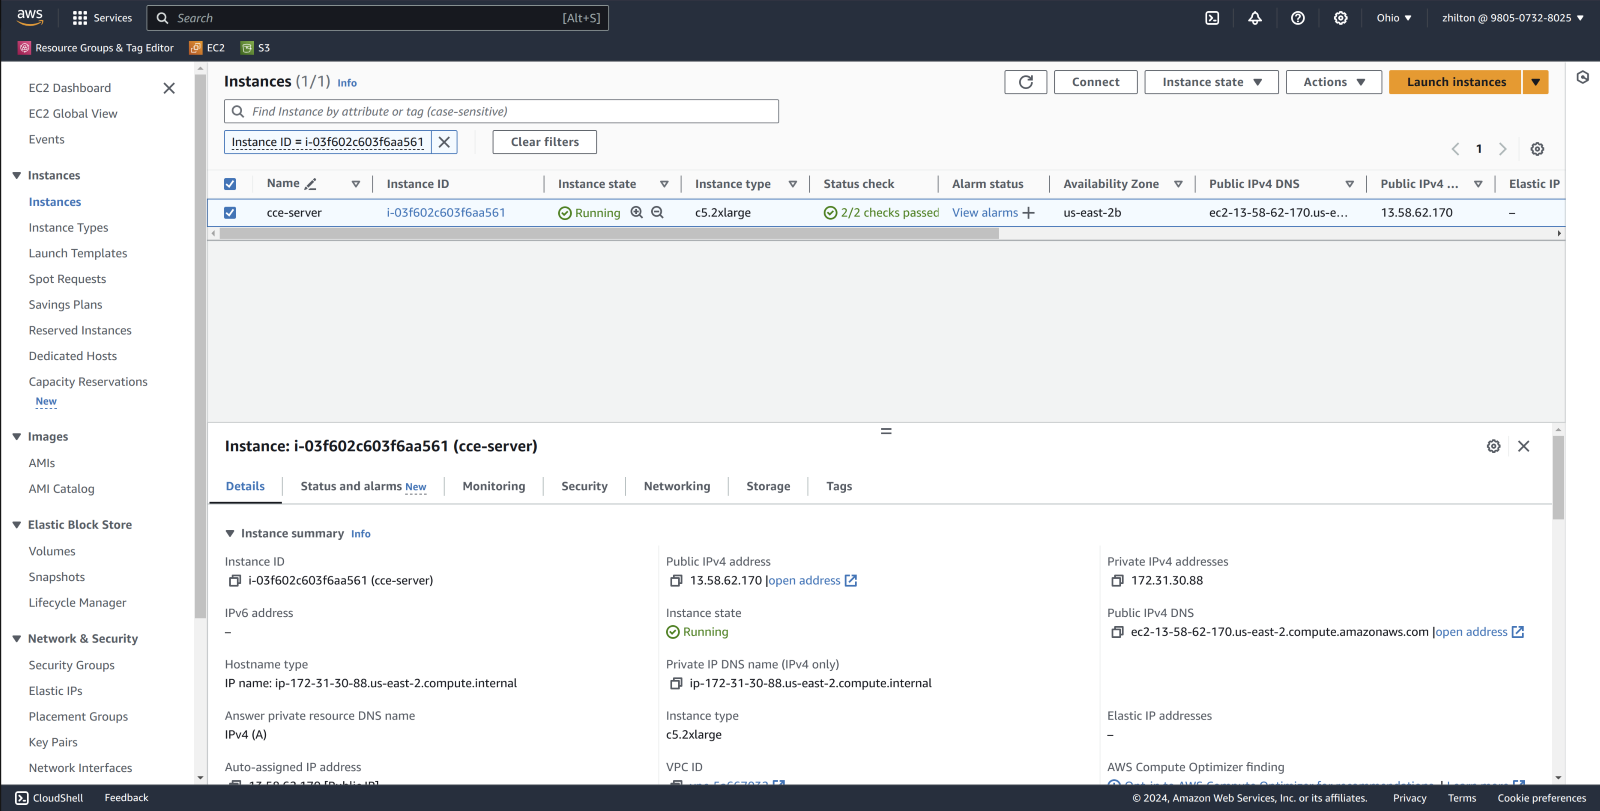Switch to the Storage tab
This screenshot has width=1600, height=811.
click(x=768, y=487)
